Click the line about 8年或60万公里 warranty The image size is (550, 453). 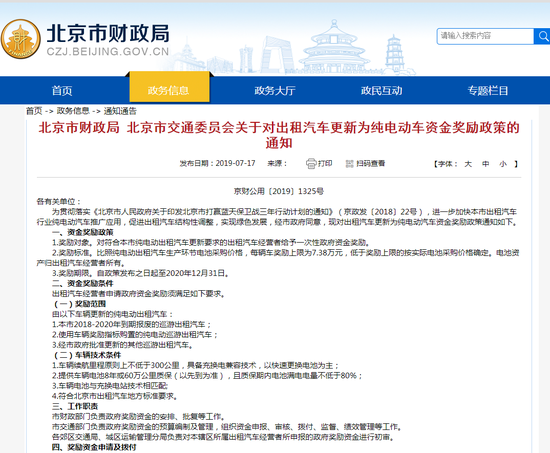207,376
